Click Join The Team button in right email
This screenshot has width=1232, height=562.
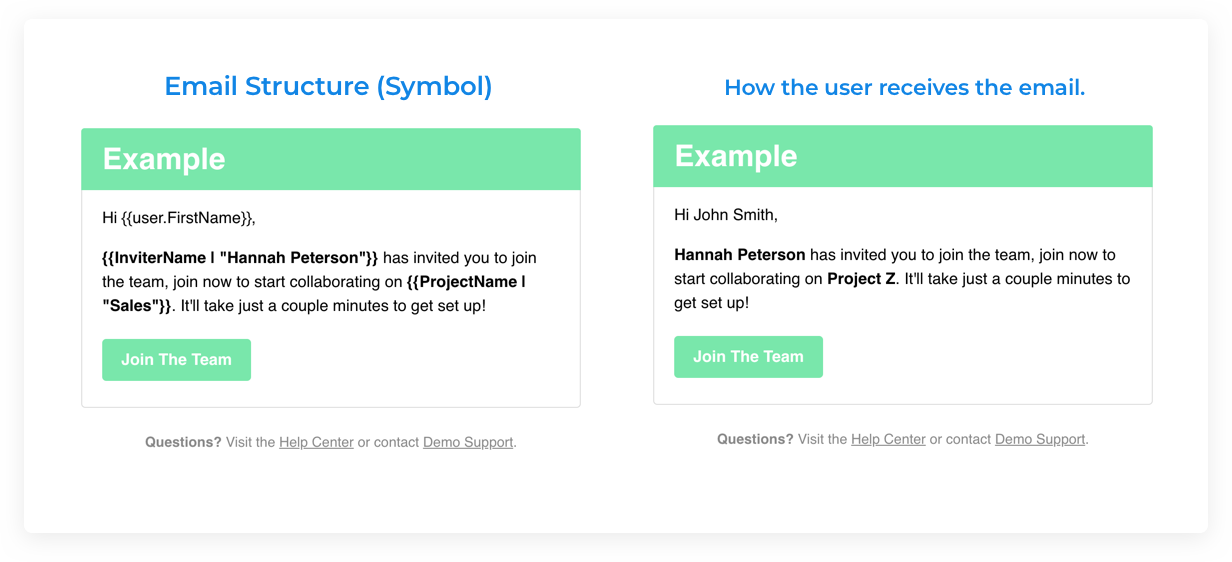pyautogui.click(x=748, y=357)
